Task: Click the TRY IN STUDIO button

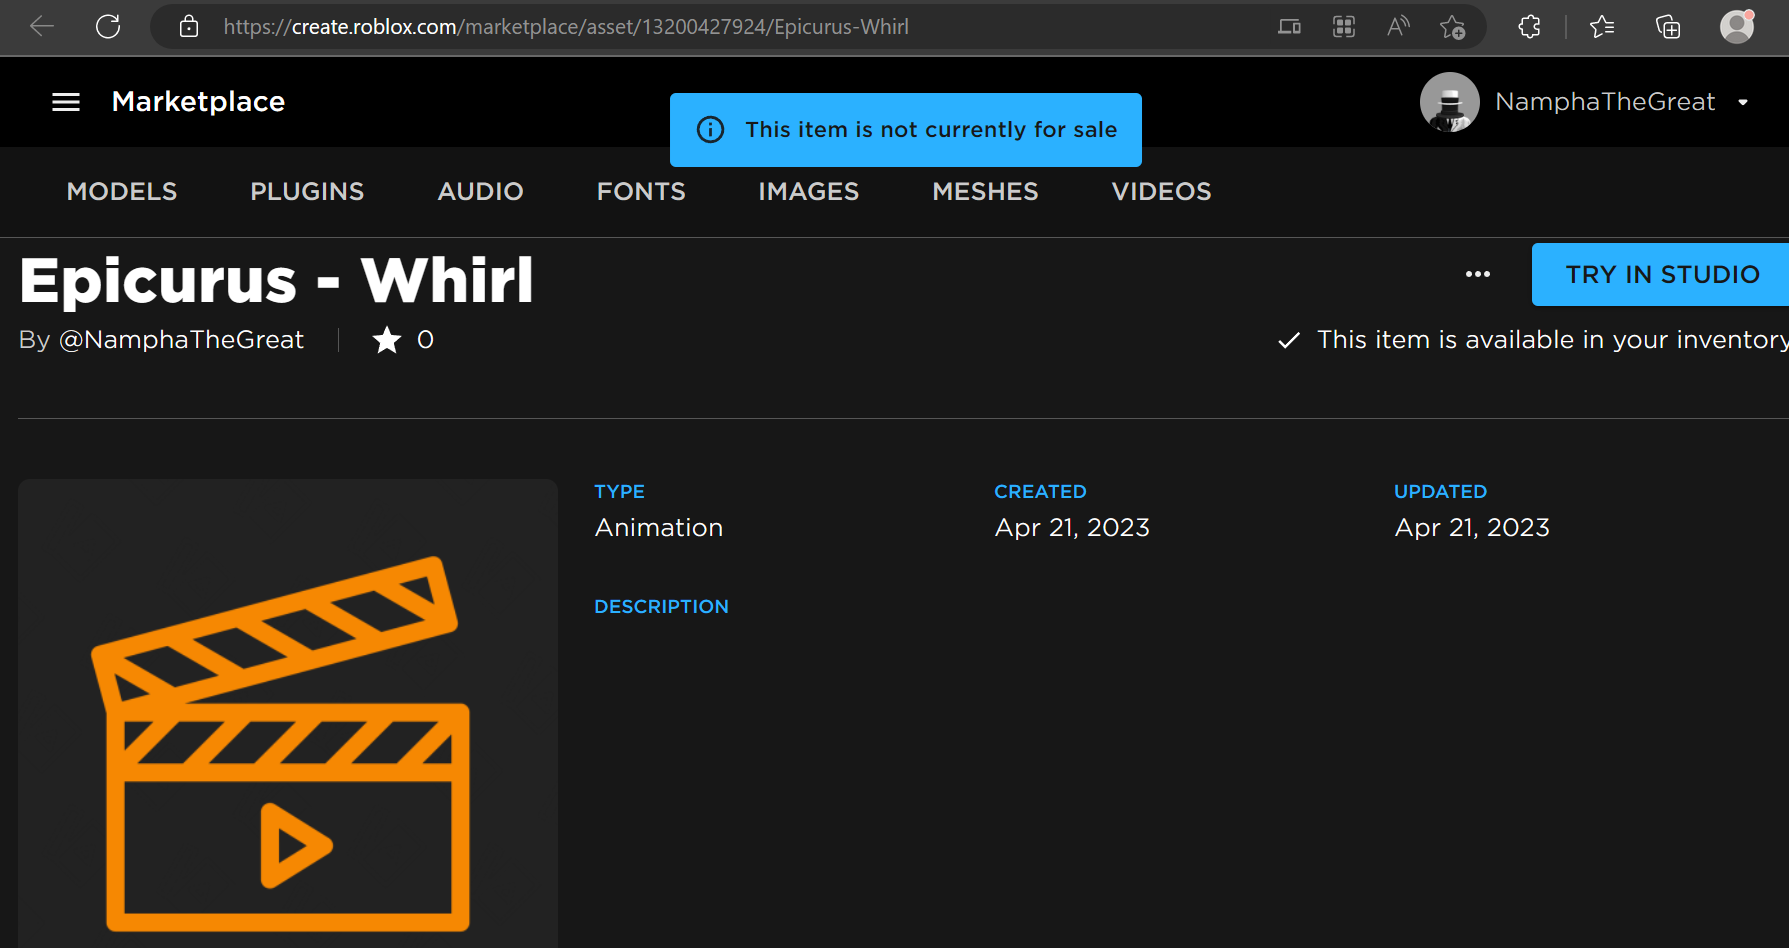Action: pos(1661,274)
